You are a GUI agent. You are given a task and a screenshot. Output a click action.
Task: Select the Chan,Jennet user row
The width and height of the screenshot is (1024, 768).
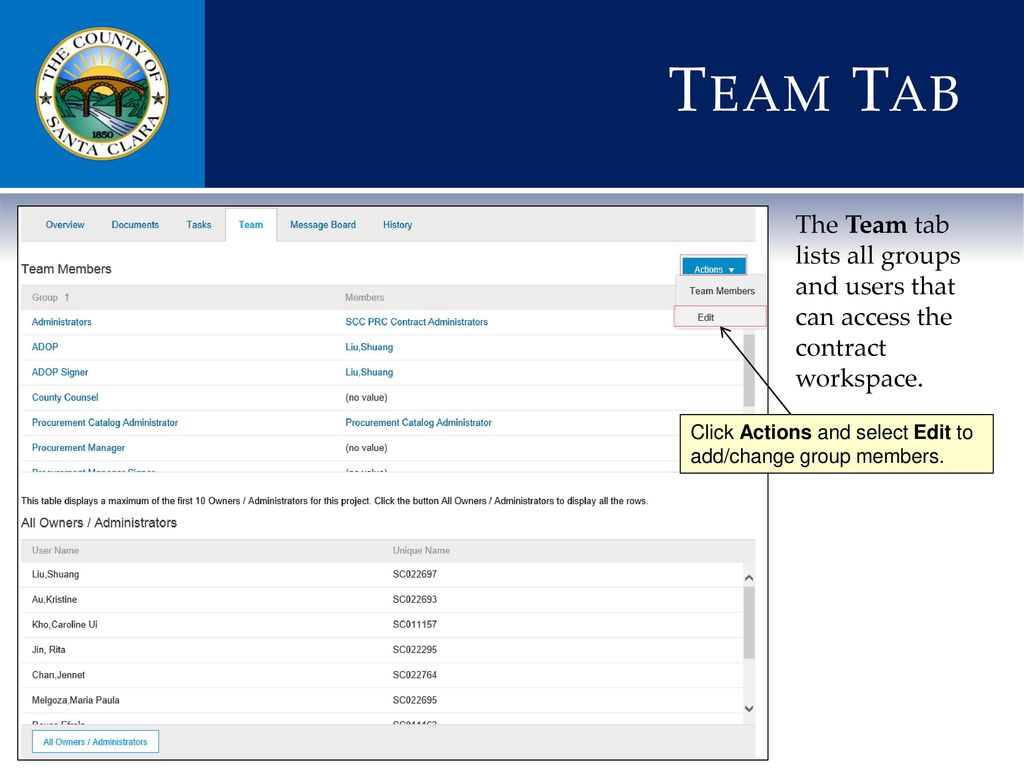[x=382, y=675]
